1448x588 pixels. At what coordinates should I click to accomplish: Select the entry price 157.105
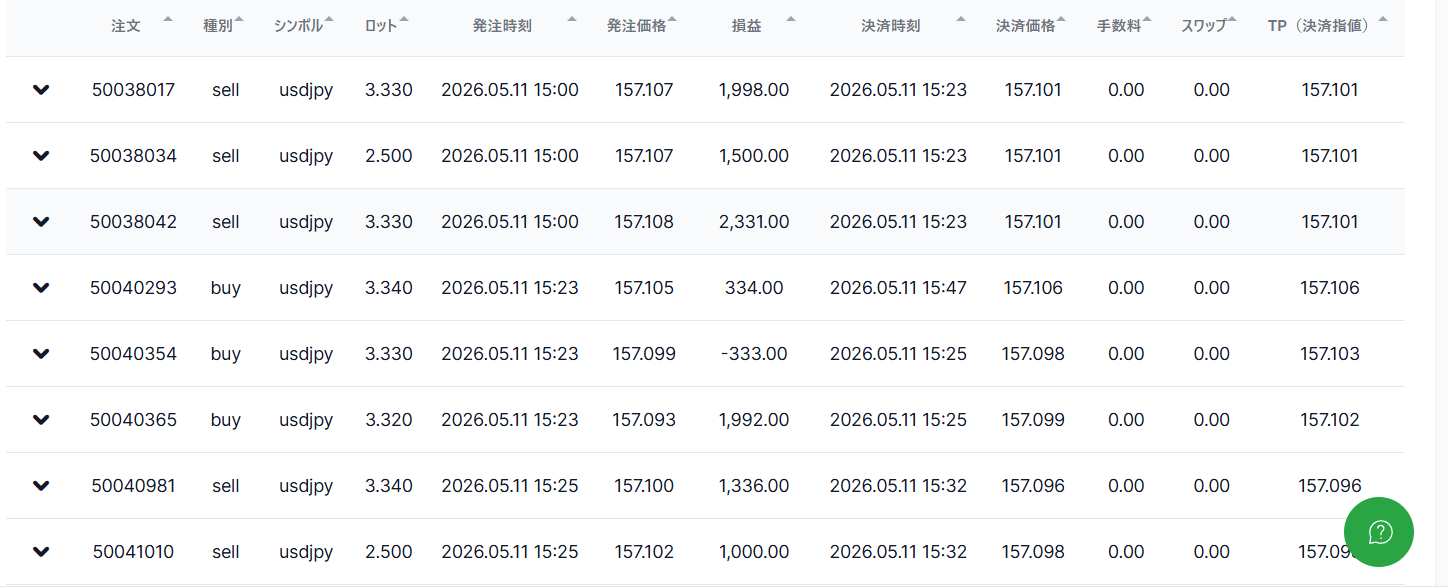pos(644,288)
